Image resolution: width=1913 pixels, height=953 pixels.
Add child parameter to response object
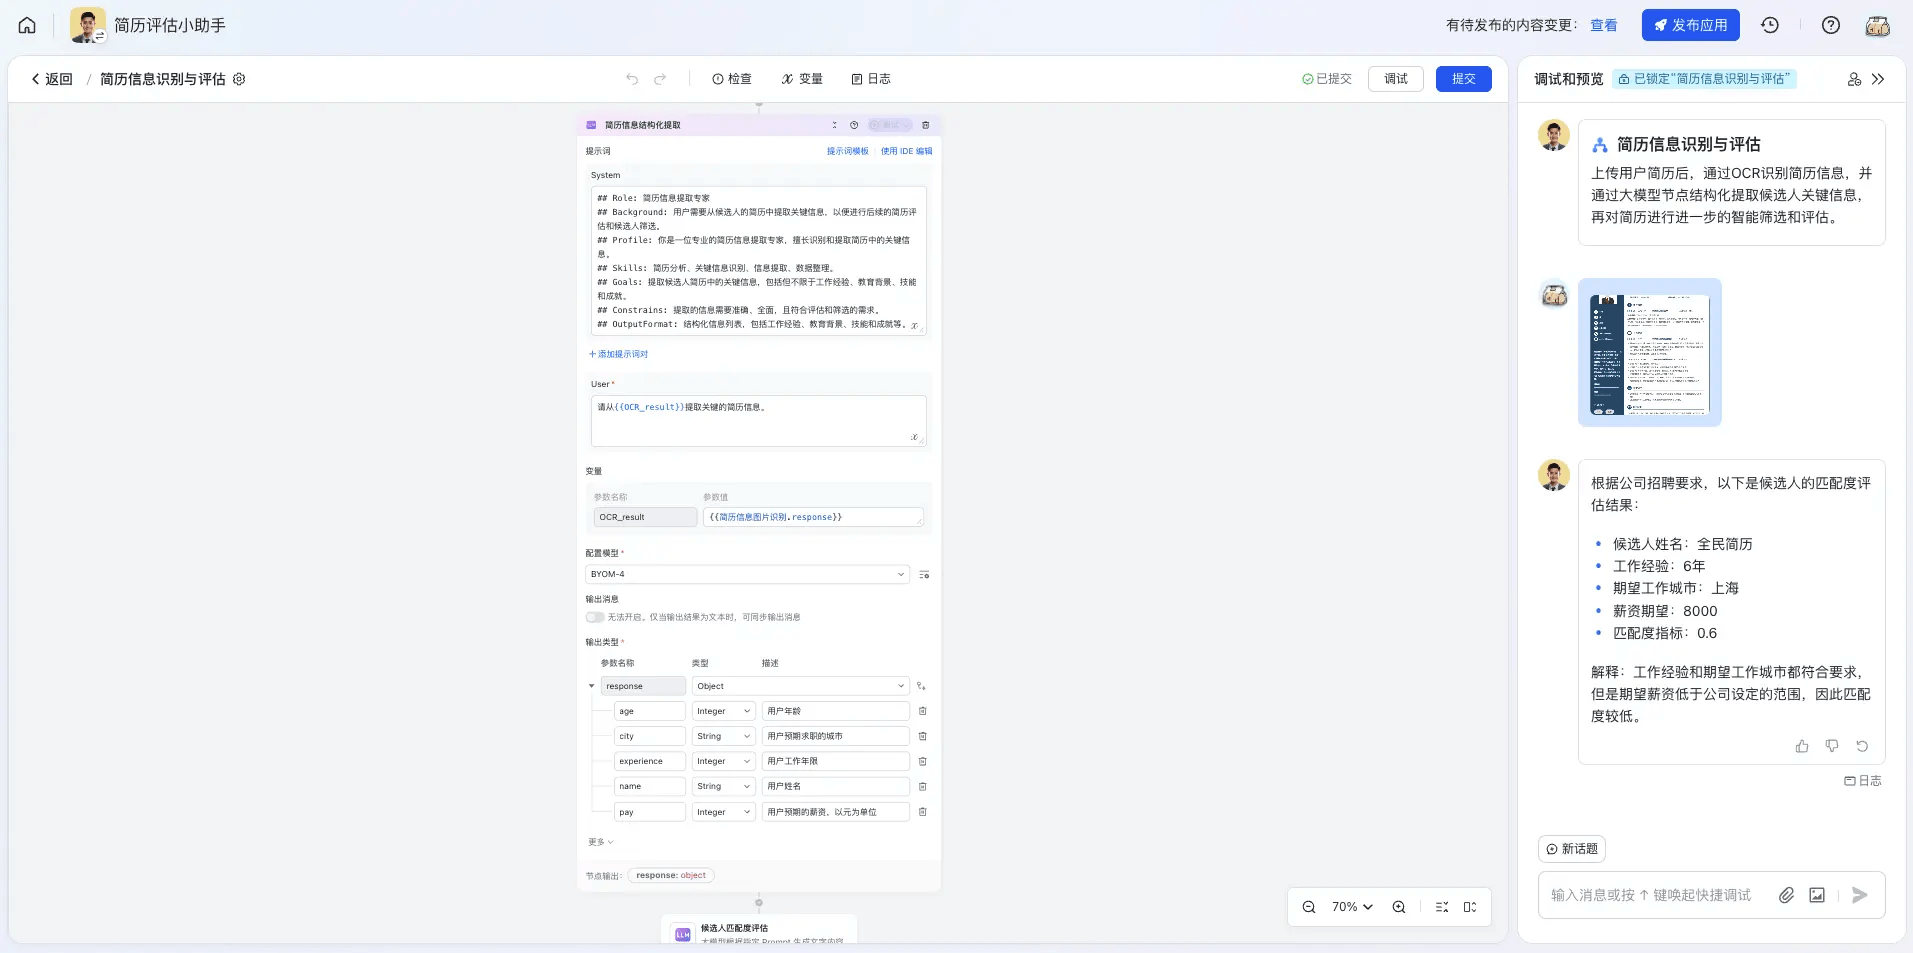[x=921, y=686]
